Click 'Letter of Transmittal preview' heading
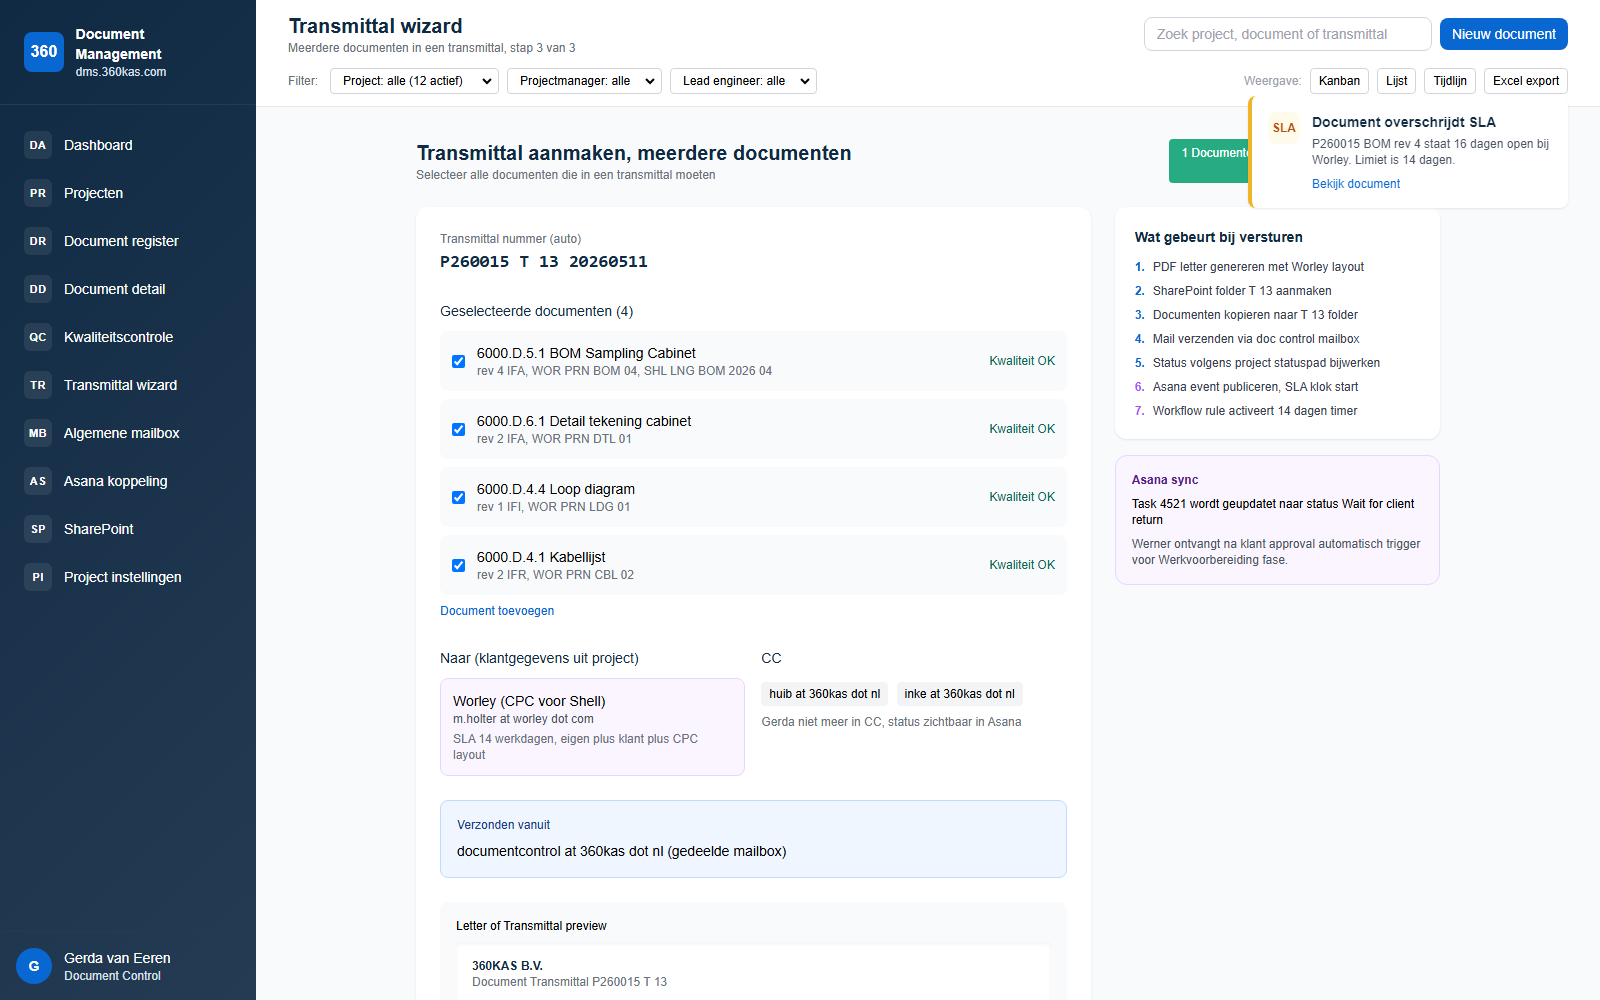The height and width of the screenshot is (1000, 1600). pos(531,926)
